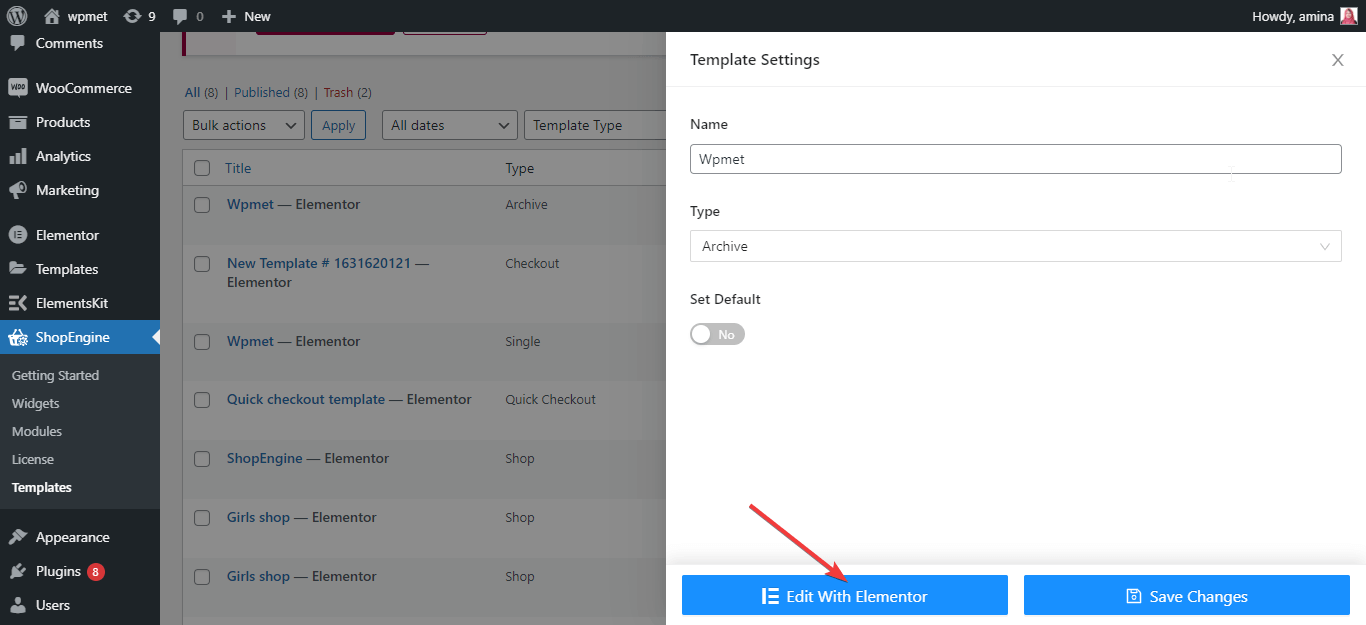The height and width of the screenshot is (625, 1366).
Task: Click the save icon on Save Changes
Action: pos(1134,596)
